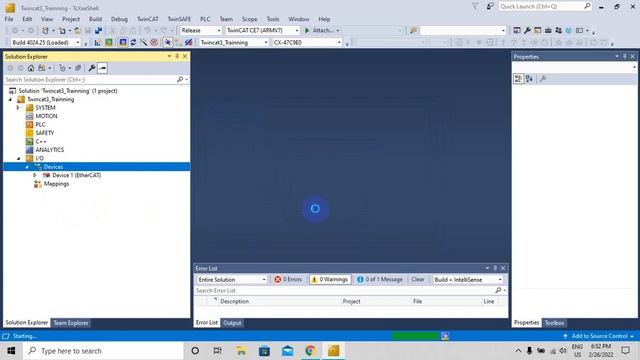
Task: Click the Search Solution Explorer field
Action: [96, 80]
